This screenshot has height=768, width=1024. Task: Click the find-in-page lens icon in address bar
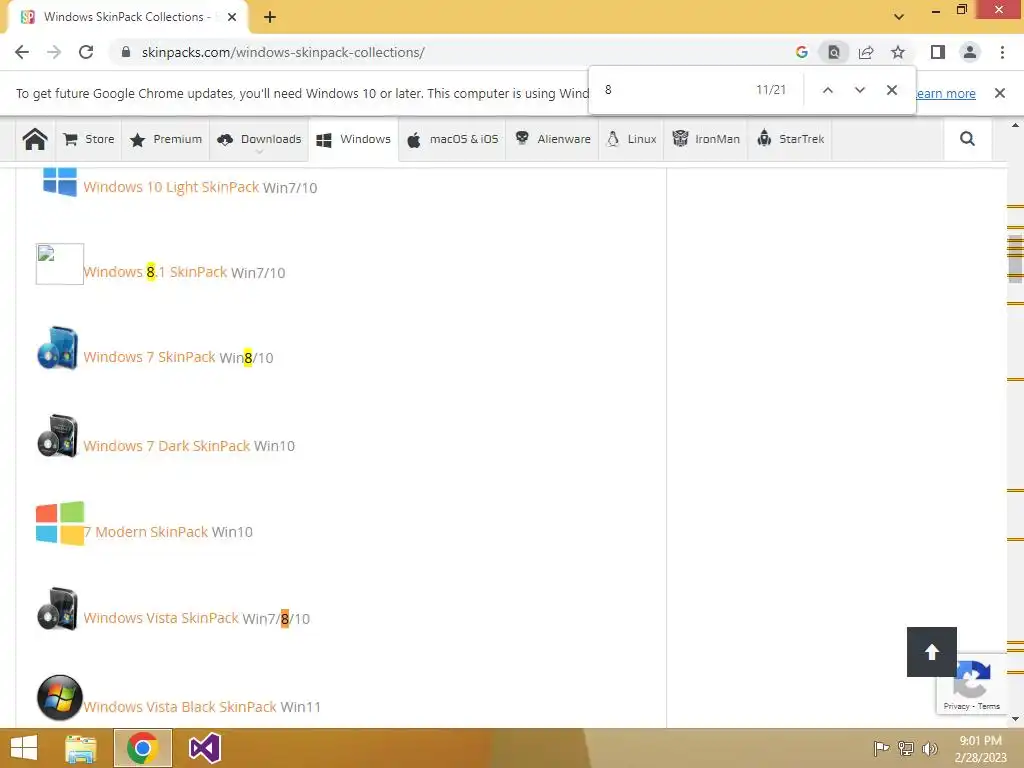click(x=834, y=52)
